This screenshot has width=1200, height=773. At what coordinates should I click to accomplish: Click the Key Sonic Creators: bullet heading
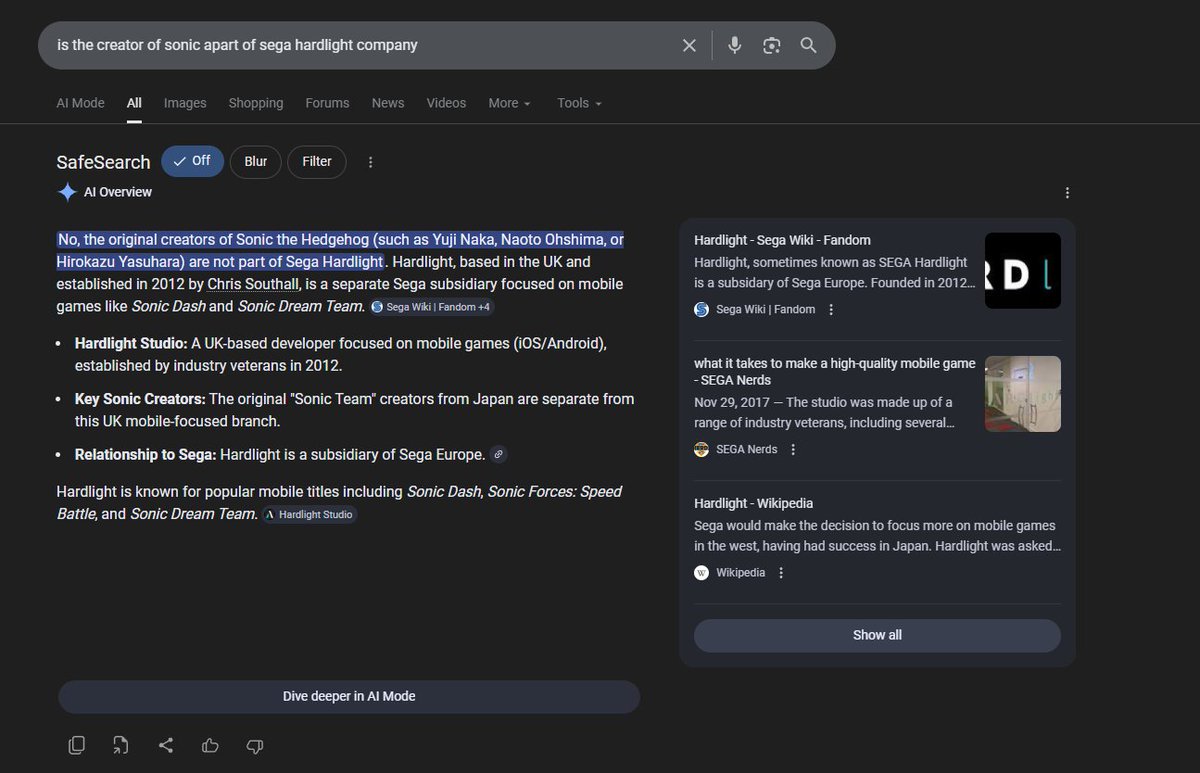[140, 399]
